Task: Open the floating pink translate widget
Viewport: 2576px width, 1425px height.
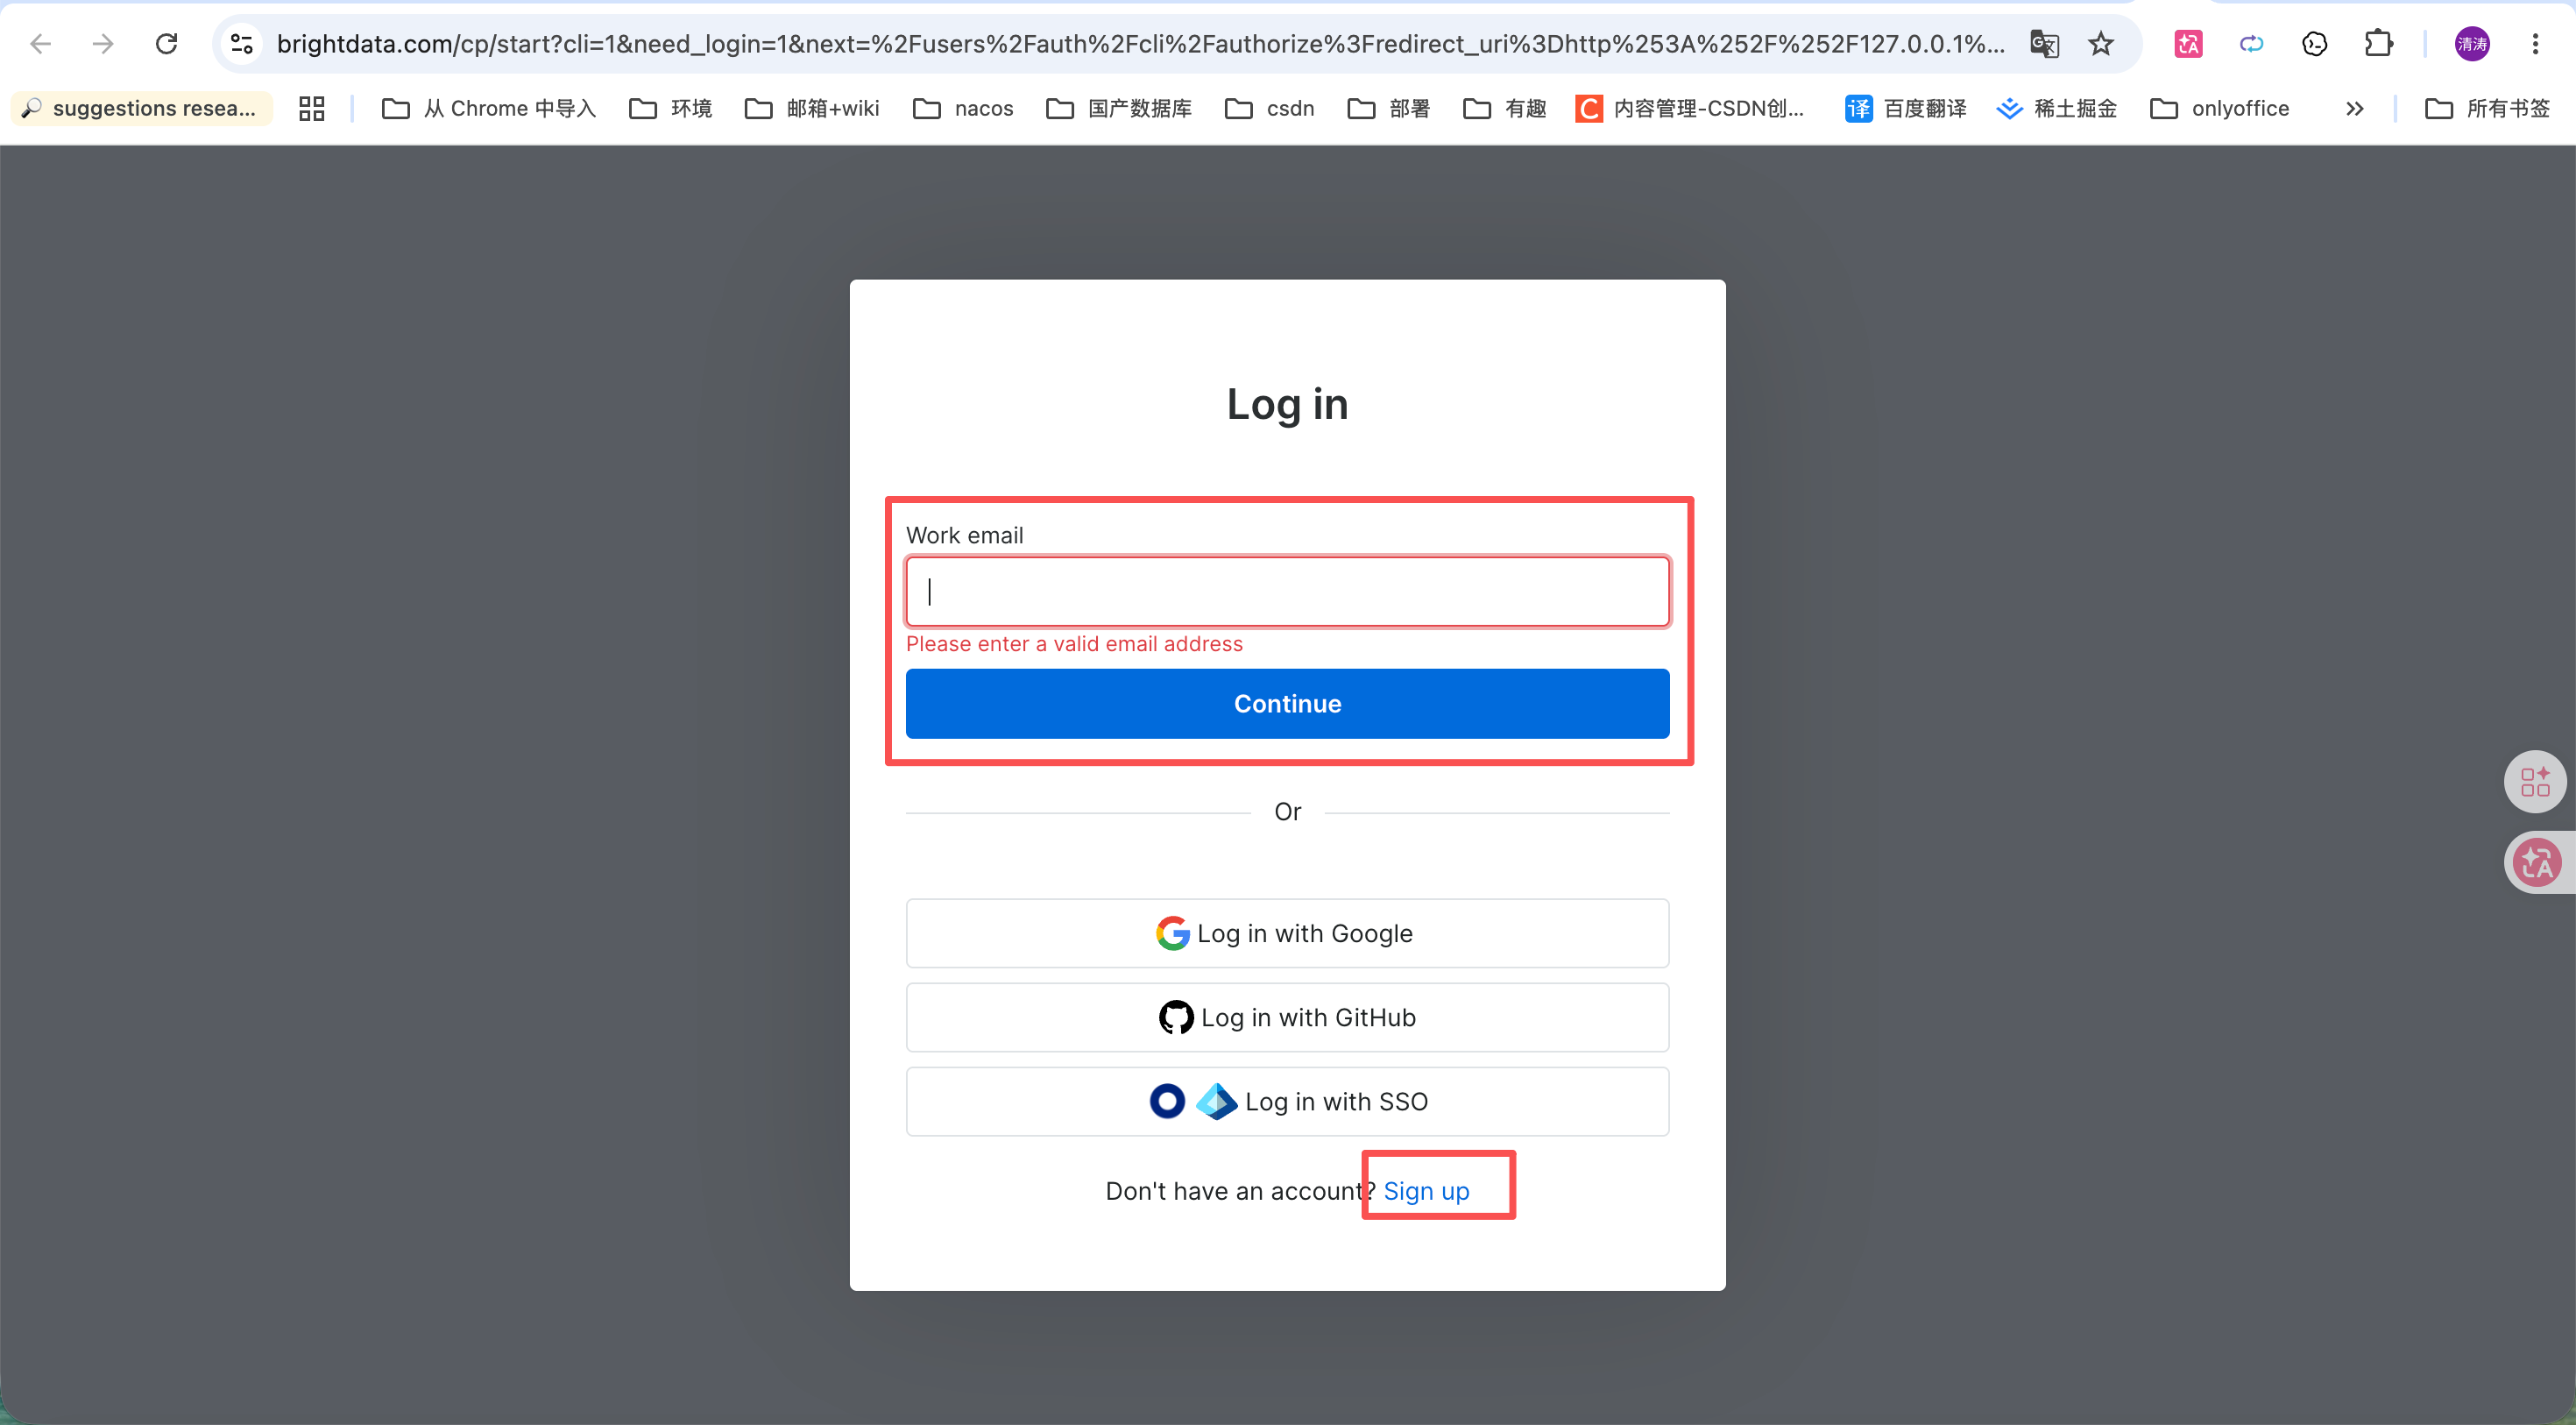Action: [2537, 862]
